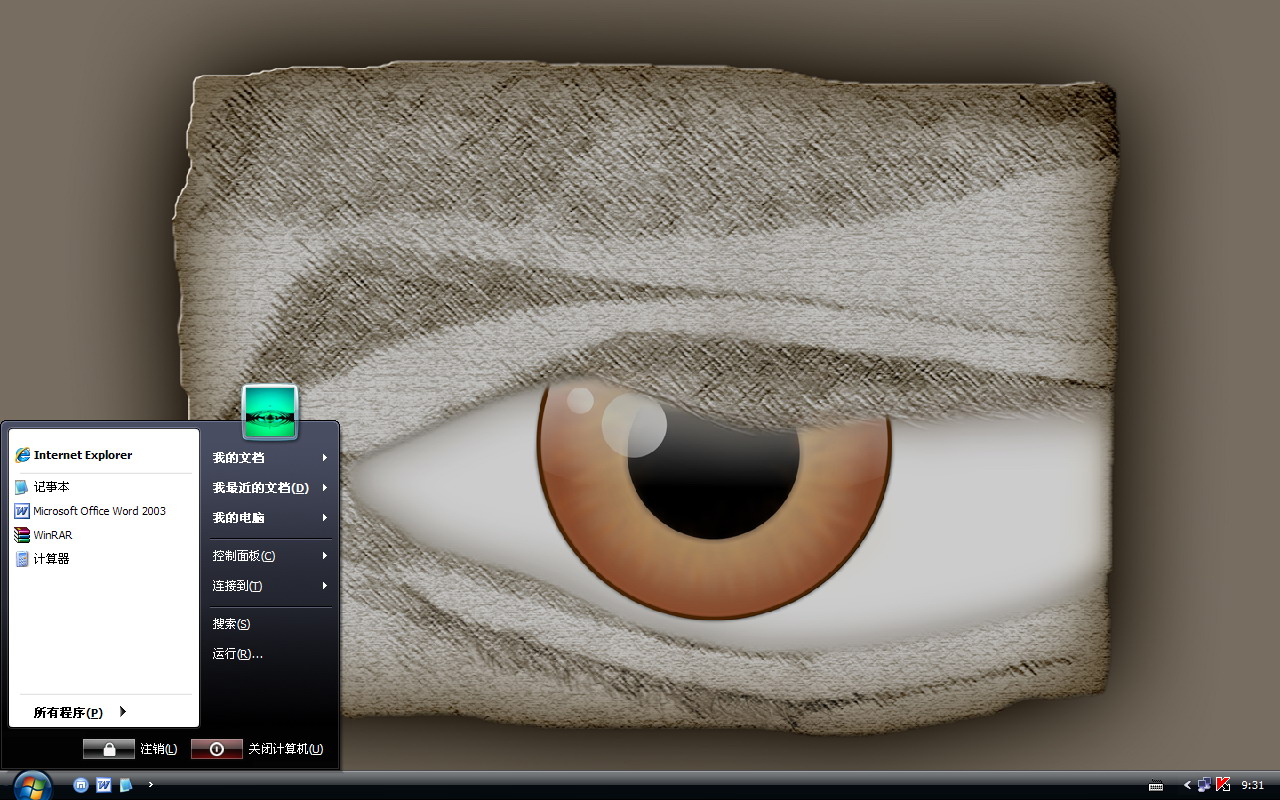
Task: Open 我的文档 (My Documents)
Action: coord(270,457)
